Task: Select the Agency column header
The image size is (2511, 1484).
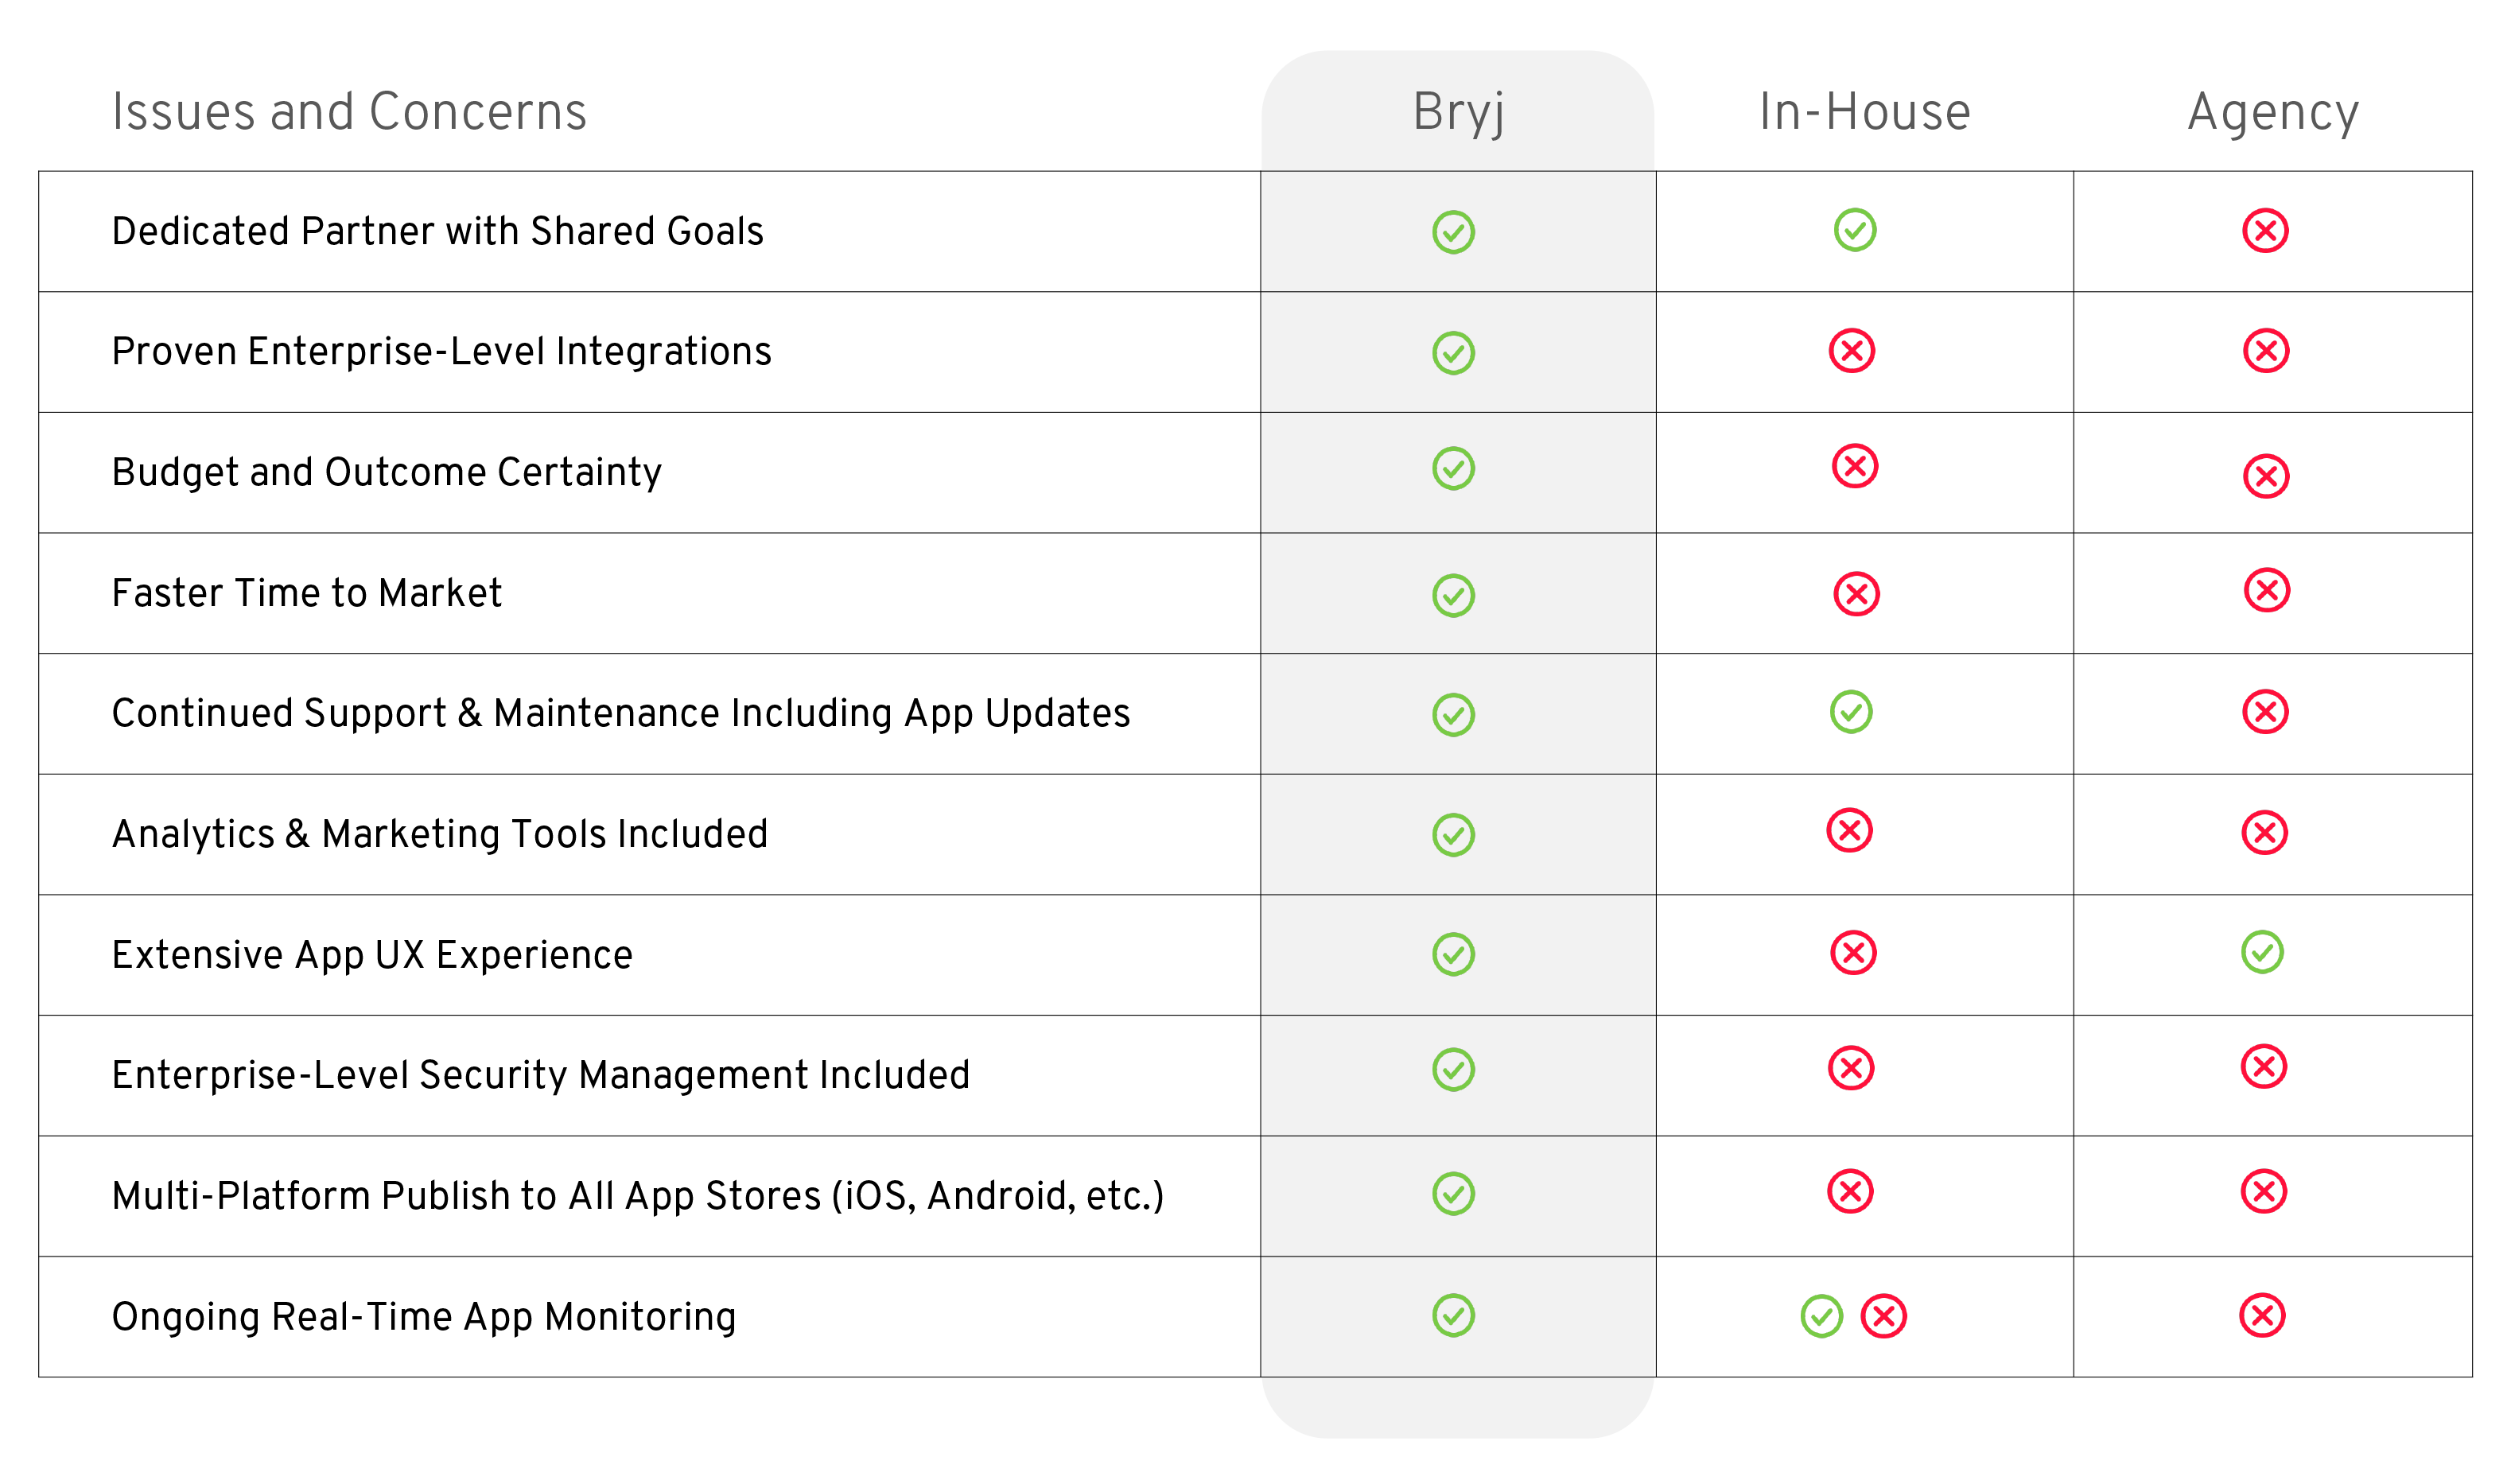Action: pos(2273,112)
